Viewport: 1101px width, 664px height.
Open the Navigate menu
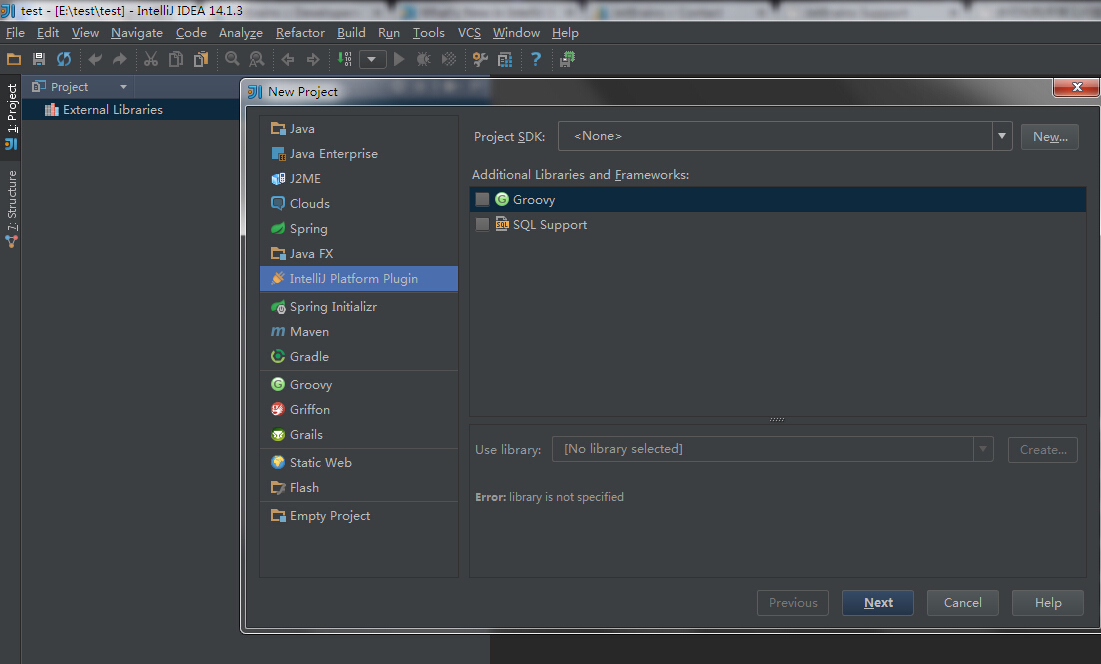click(137, 33)
